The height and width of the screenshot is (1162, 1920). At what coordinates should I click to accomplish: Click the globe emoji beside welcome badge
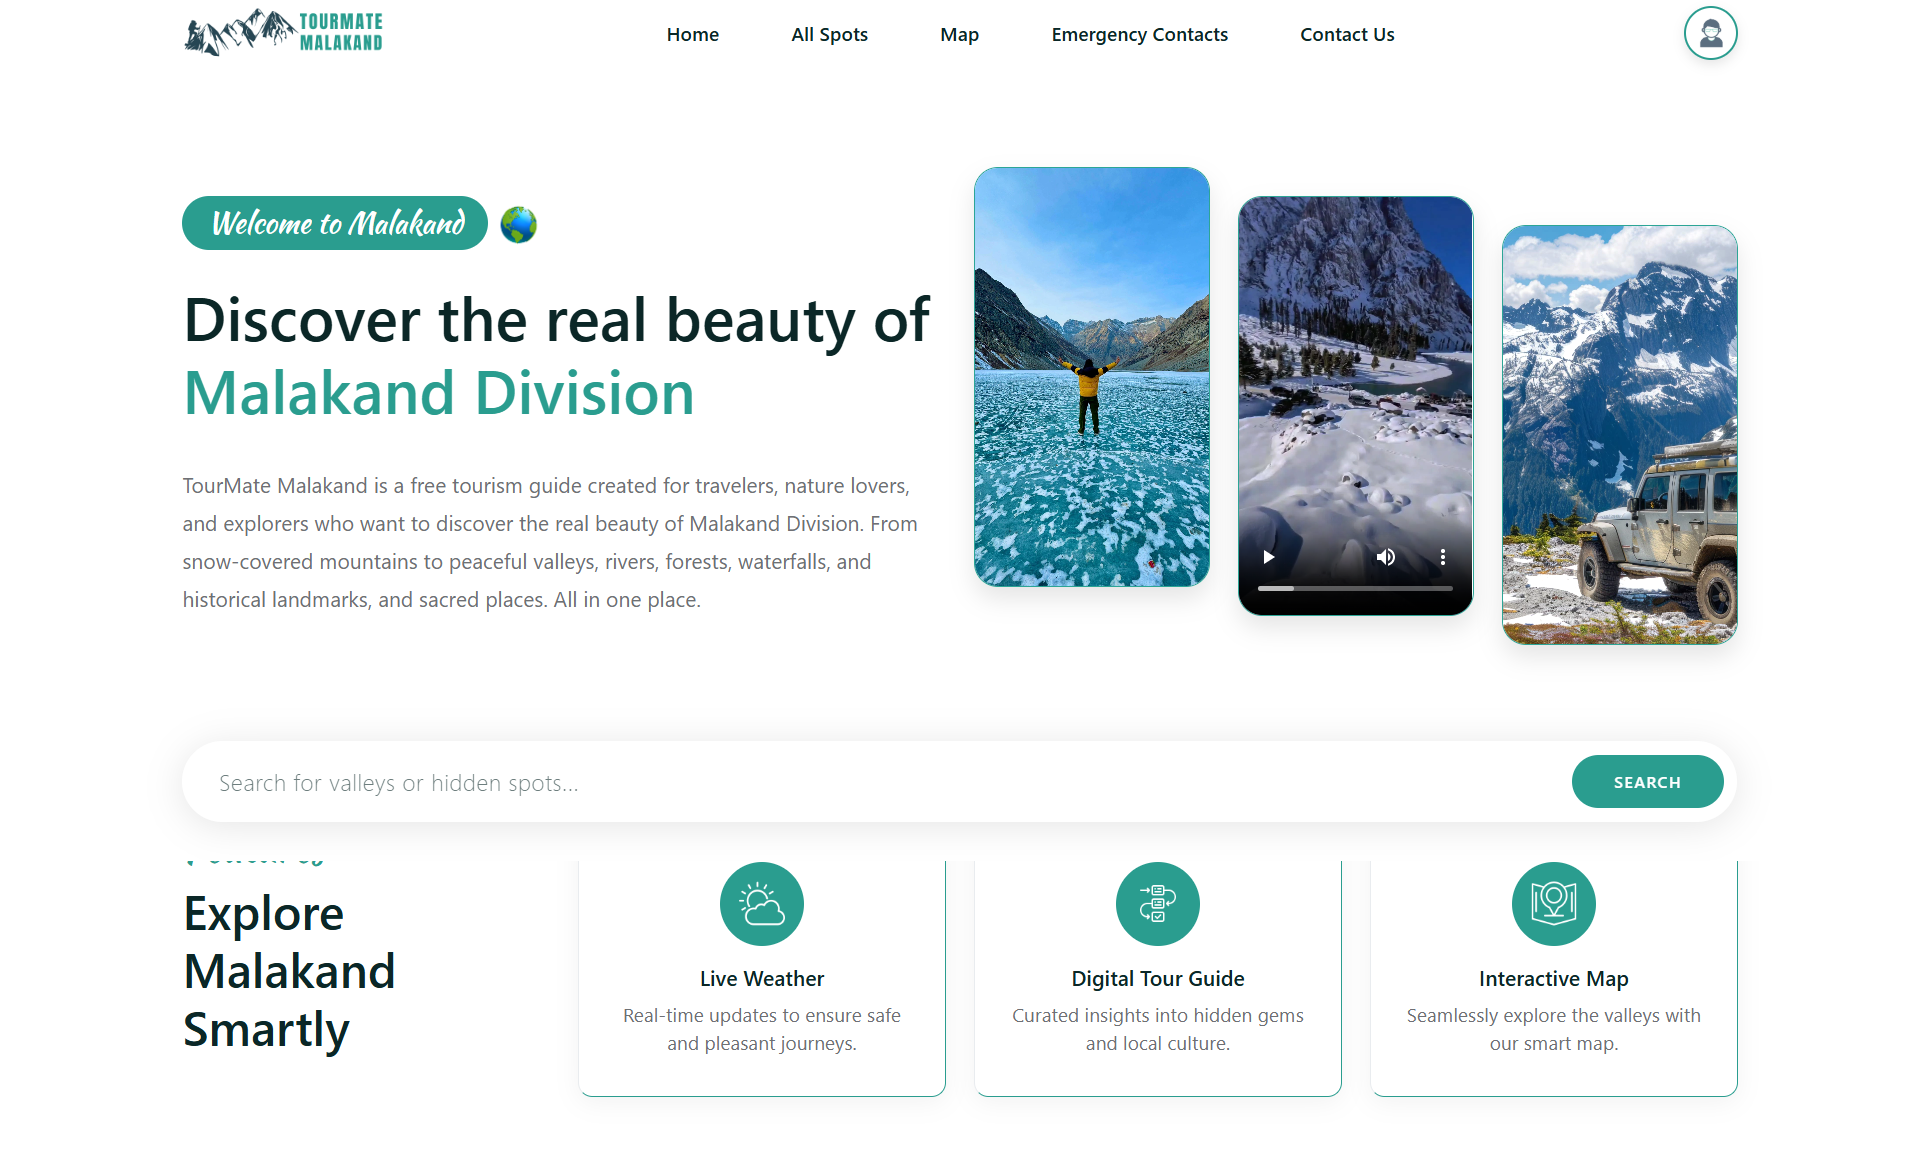pos(518,224)
